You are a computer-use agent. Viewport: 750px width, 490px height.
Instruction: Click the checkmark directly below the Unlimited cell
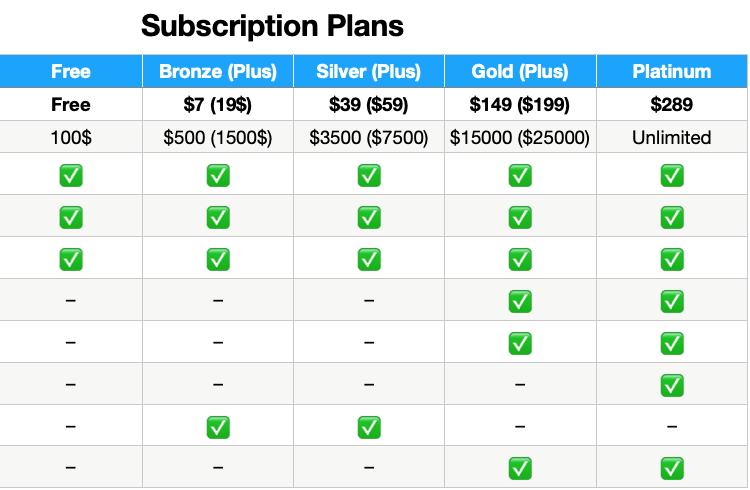point(672,176)
